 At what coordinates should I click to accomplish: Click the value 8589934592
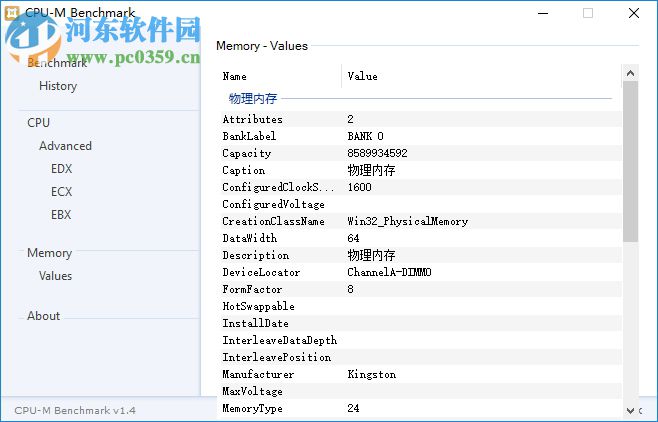point(377,153)
